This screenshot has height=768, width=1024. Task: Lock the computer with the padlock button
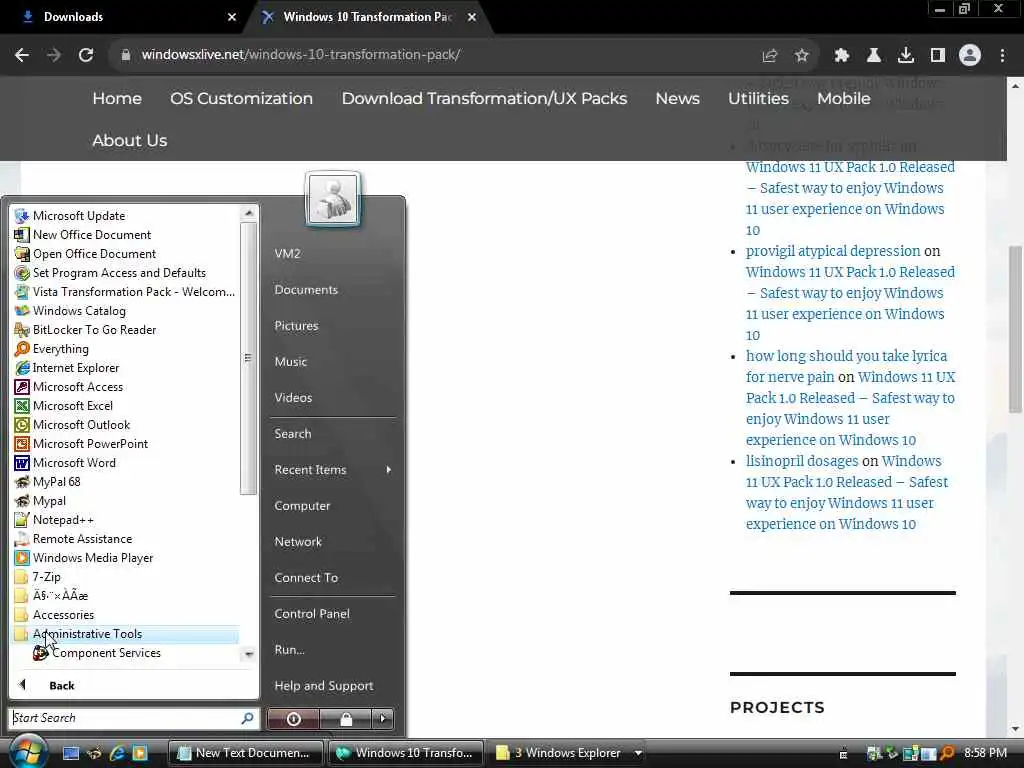tap(345, 719)
